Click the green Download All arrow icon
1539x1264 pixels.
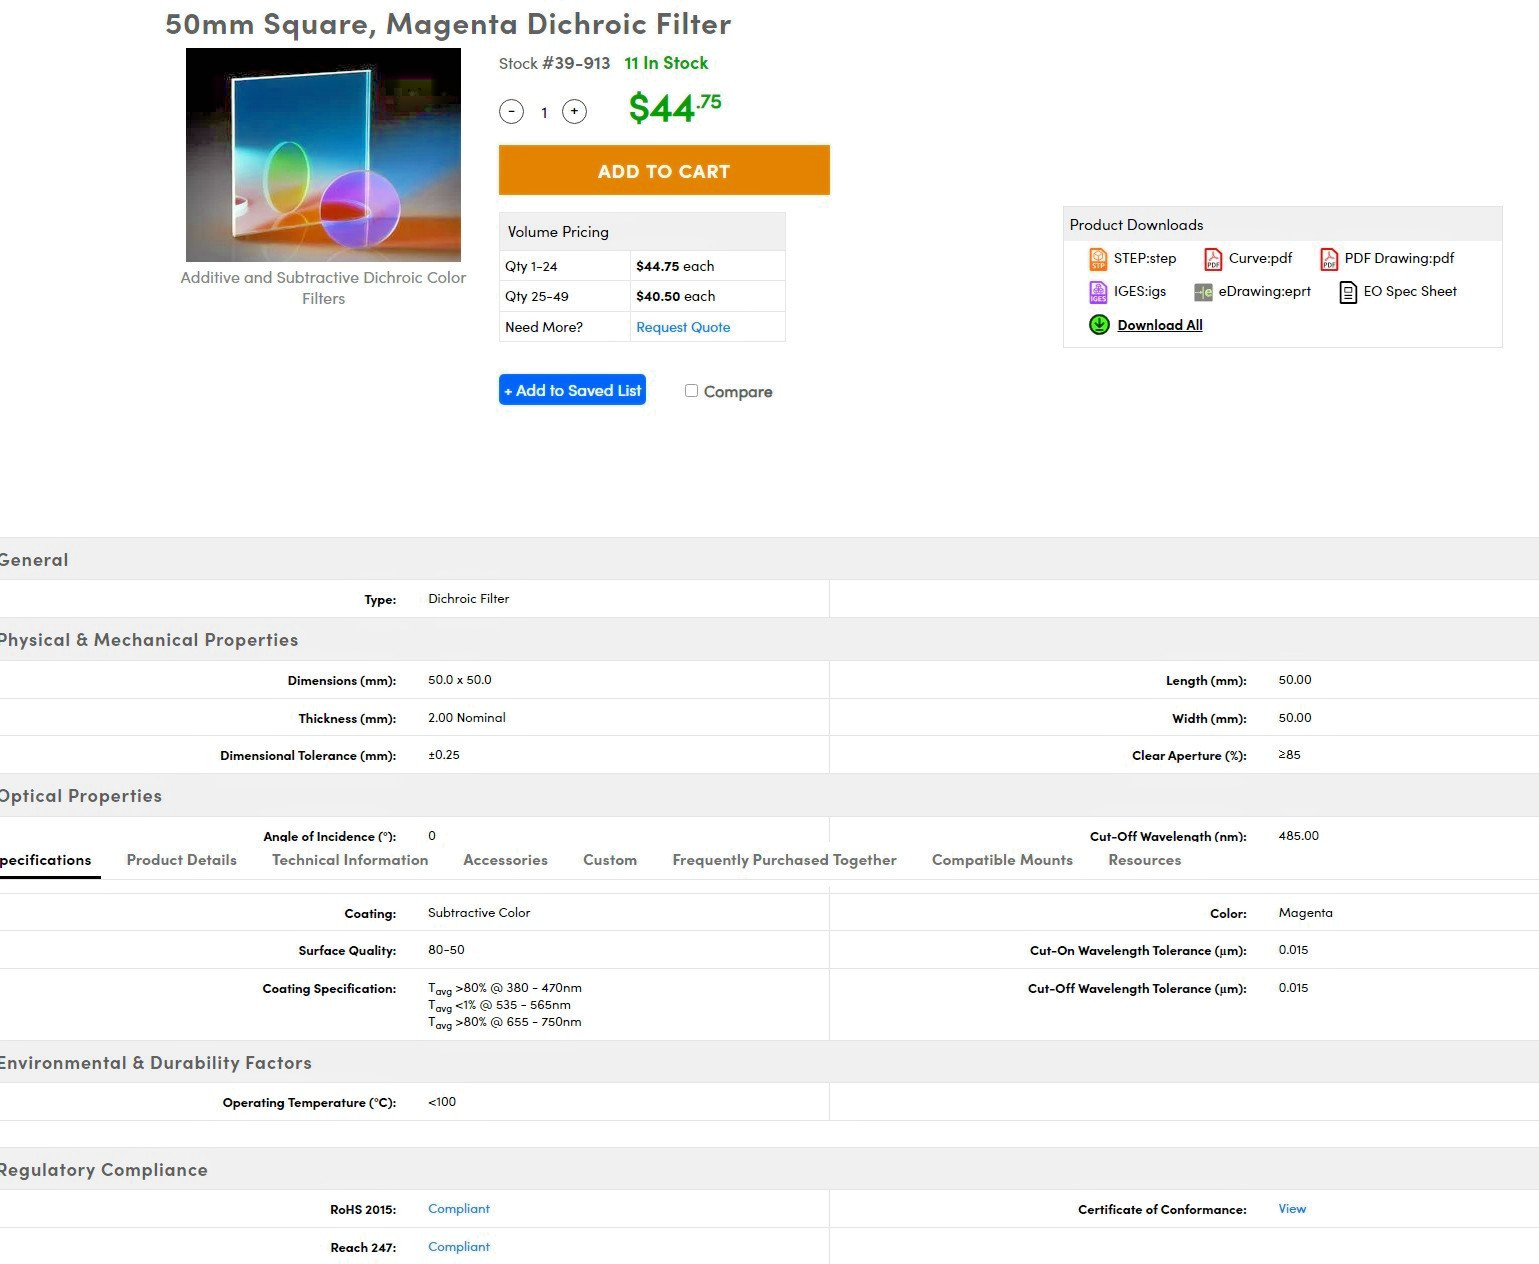pyautogui.click(x=1099, y=325)
